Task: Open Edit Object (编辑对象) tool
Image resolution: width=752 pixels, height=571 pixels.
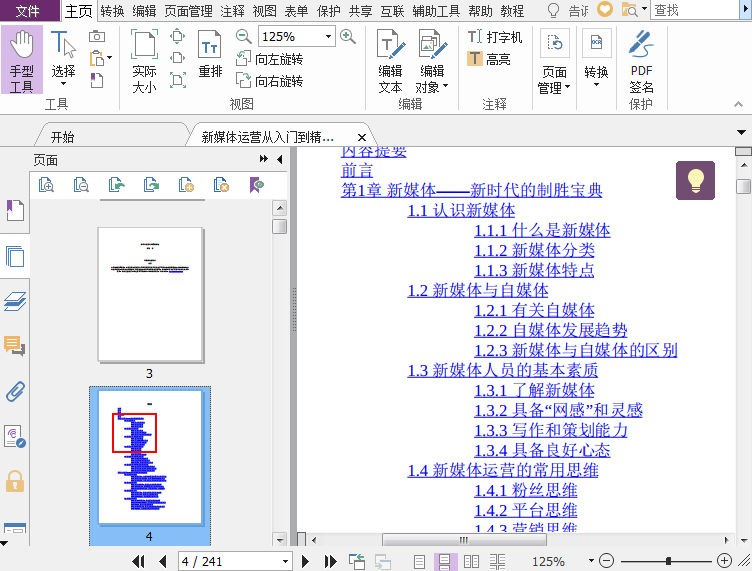Action: pos(432,61)
